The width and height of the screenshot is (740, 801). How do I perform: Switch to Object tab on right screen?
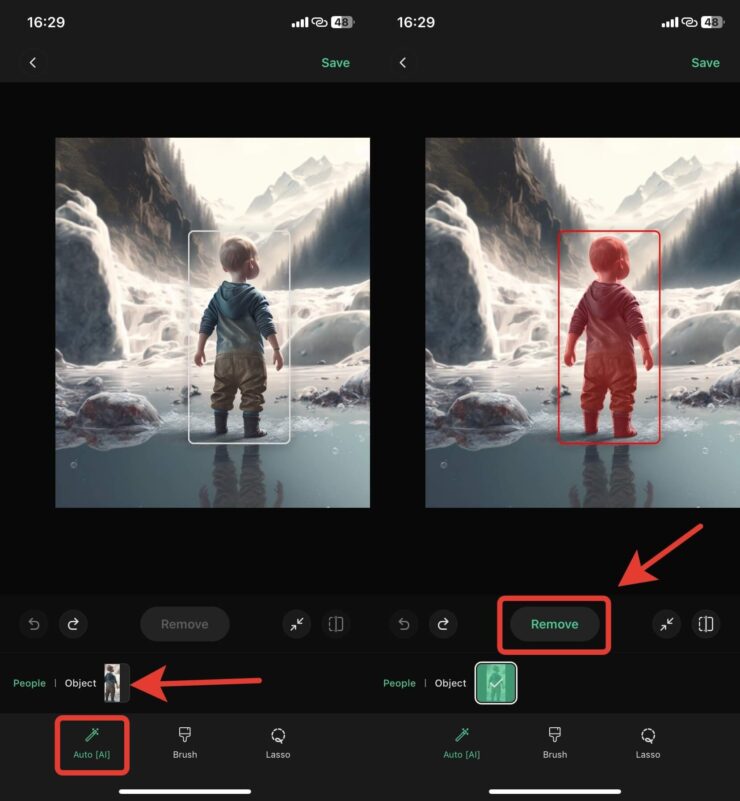point(450,683)
